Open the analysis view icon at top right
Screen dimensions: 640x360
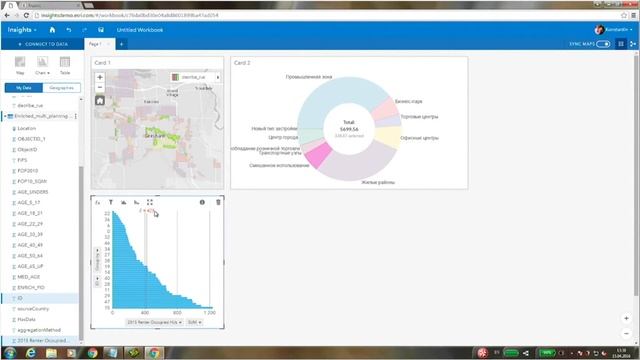coord(633,44)
